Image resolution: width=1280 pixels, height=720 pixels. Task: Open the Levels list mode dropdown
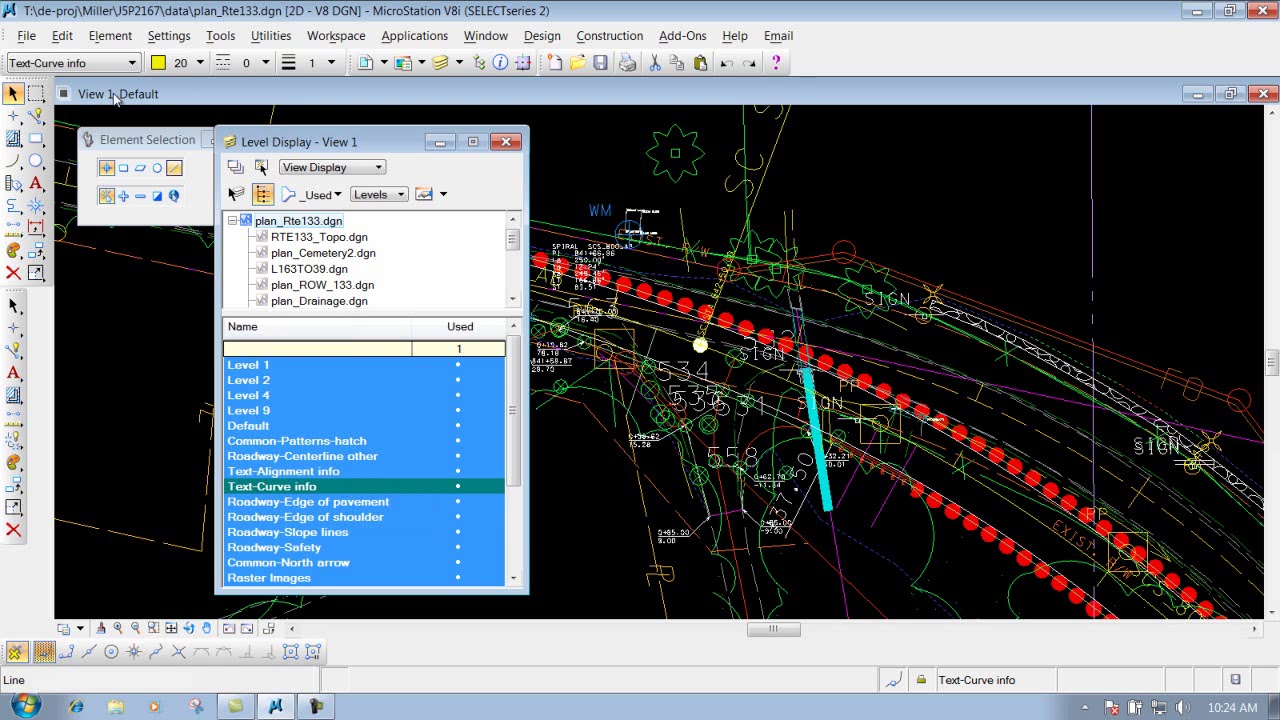379,194
